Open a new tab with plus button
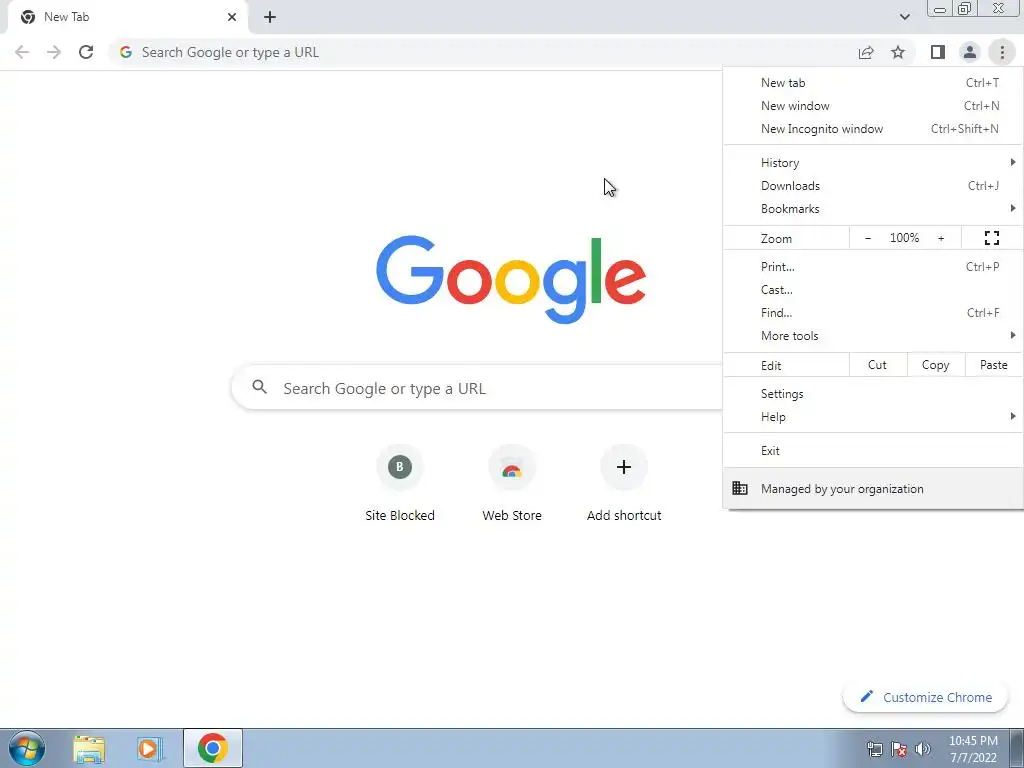Image resolution: width=1024 pixels, height=768 pixels. (x=270, y=17)
